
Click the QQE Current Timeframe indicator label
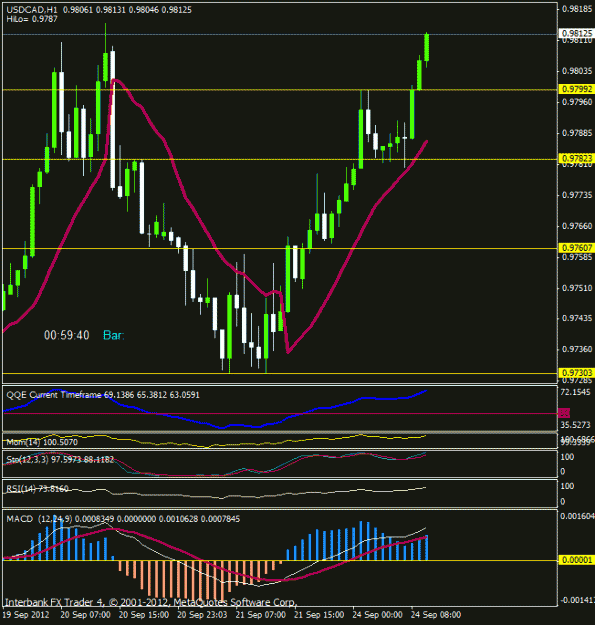click(103, 395)
